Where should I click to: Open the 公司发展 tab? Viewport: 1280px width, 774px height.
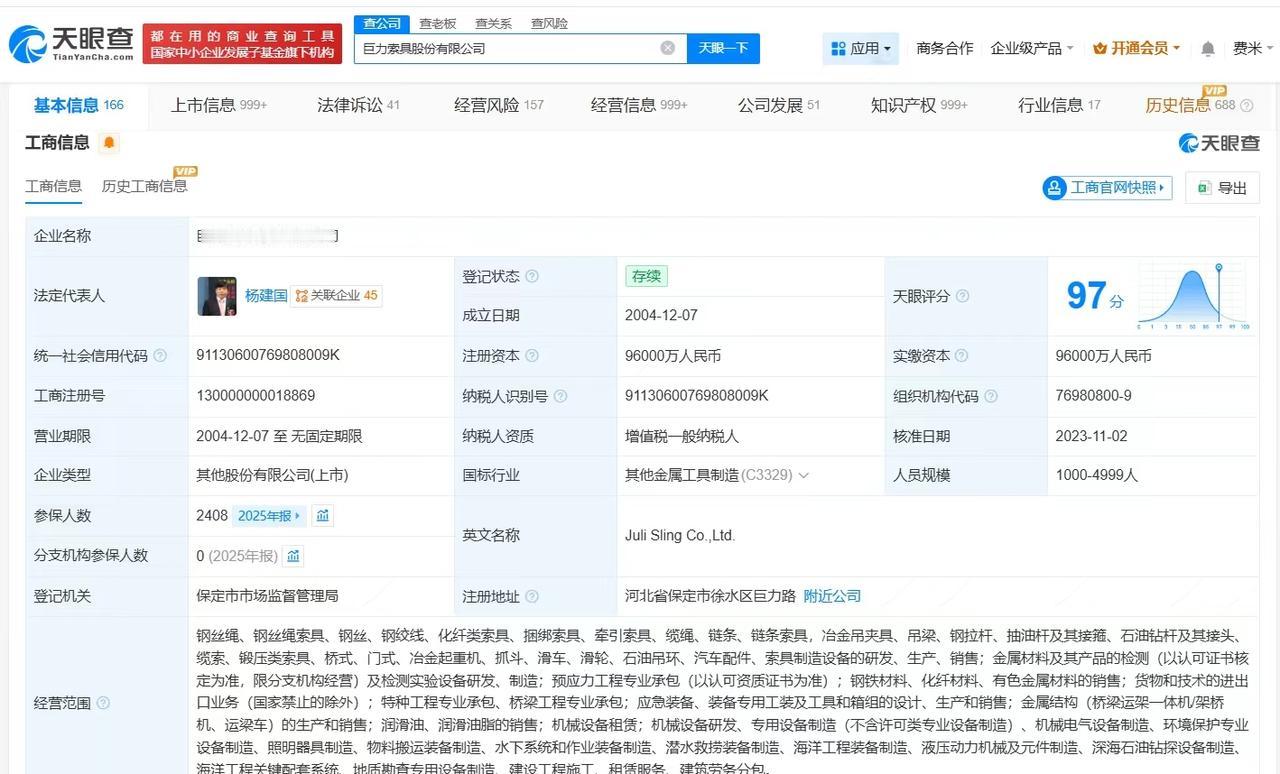point(779,105)
